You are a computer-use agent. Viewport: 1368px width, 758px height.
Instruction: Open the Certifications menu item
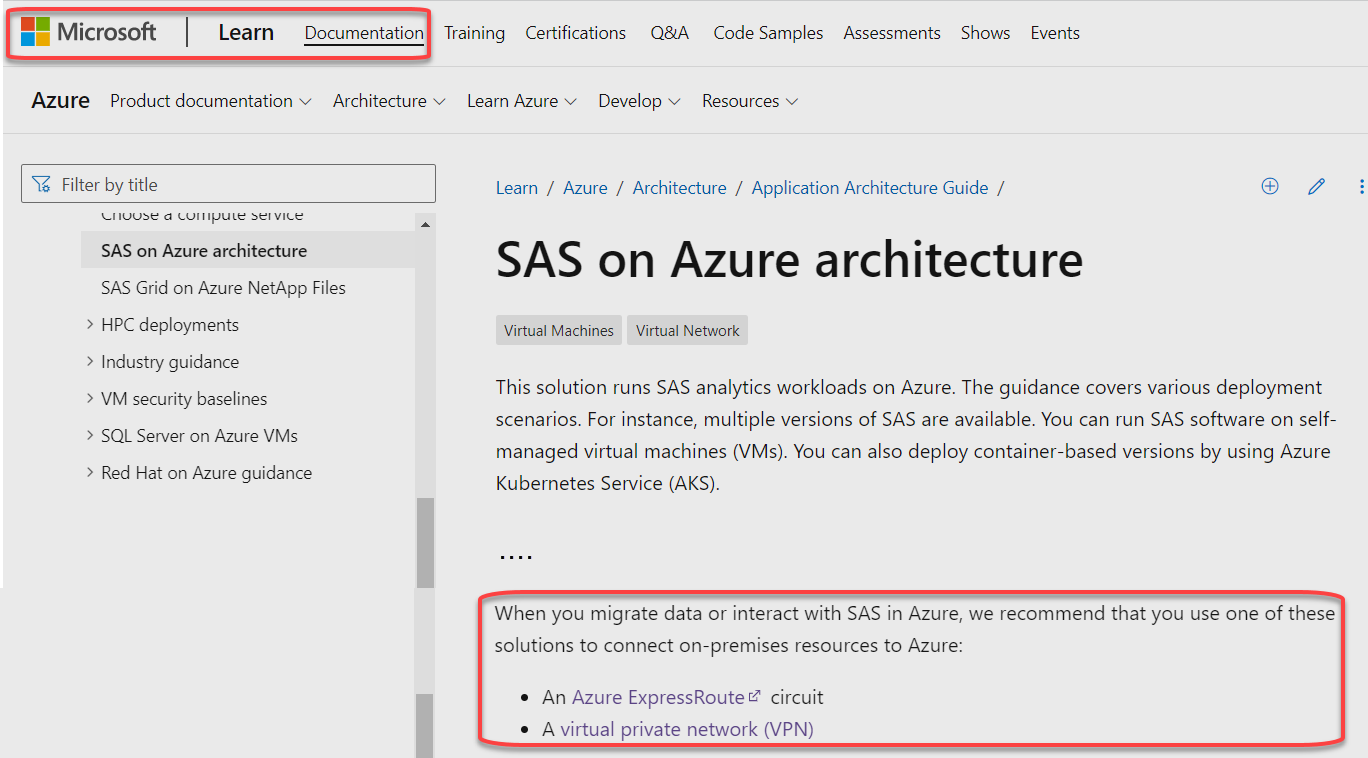tap(575, 33)
